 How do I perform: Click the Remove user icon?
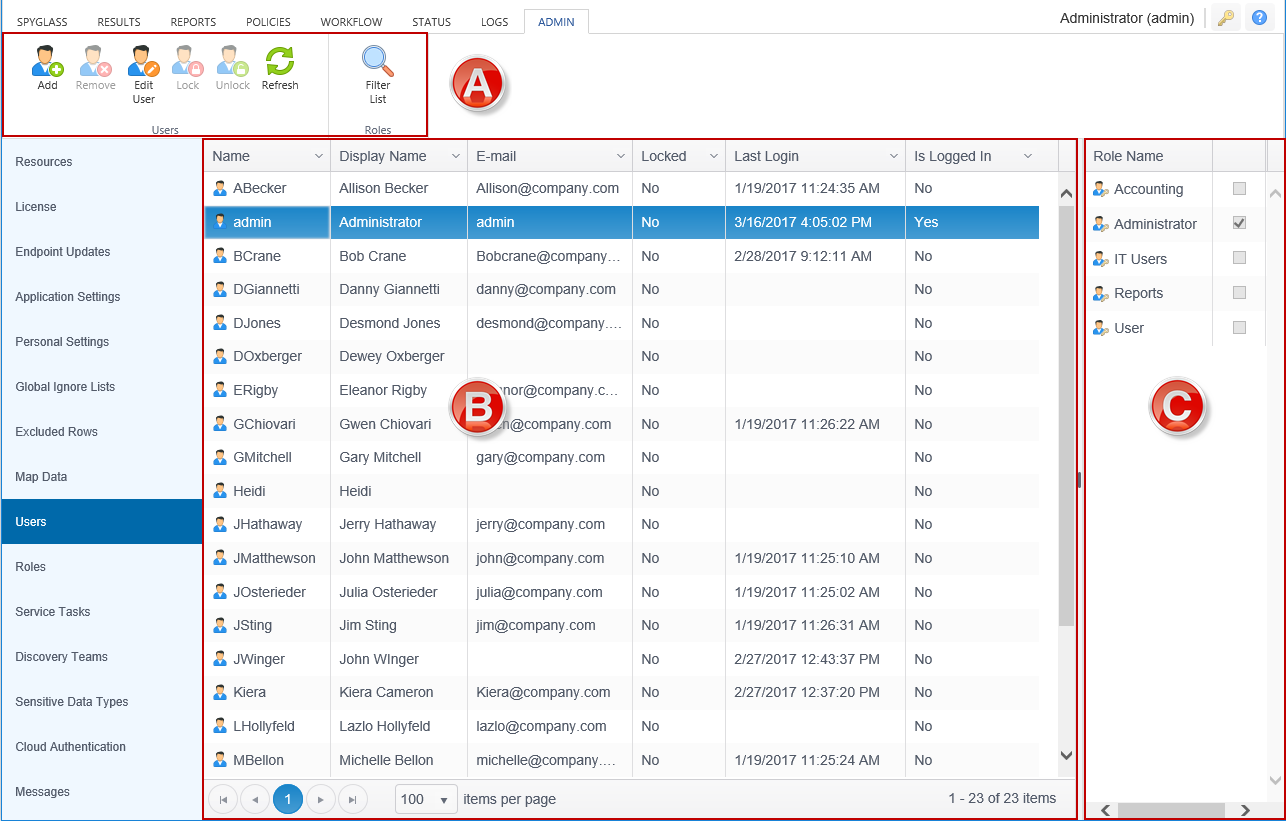[x=96, y=63]
